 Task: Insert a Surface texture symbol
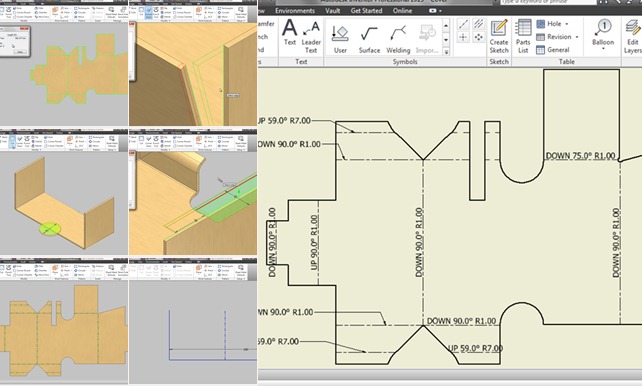[369, 39]
